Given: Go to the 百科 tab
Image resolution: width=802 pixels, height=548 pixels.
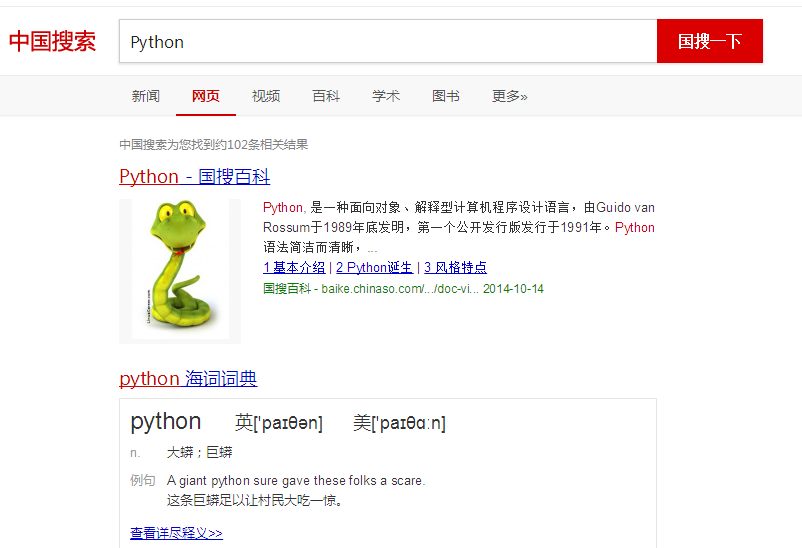Looking at the screenshot, I should (x=326, y=96).
